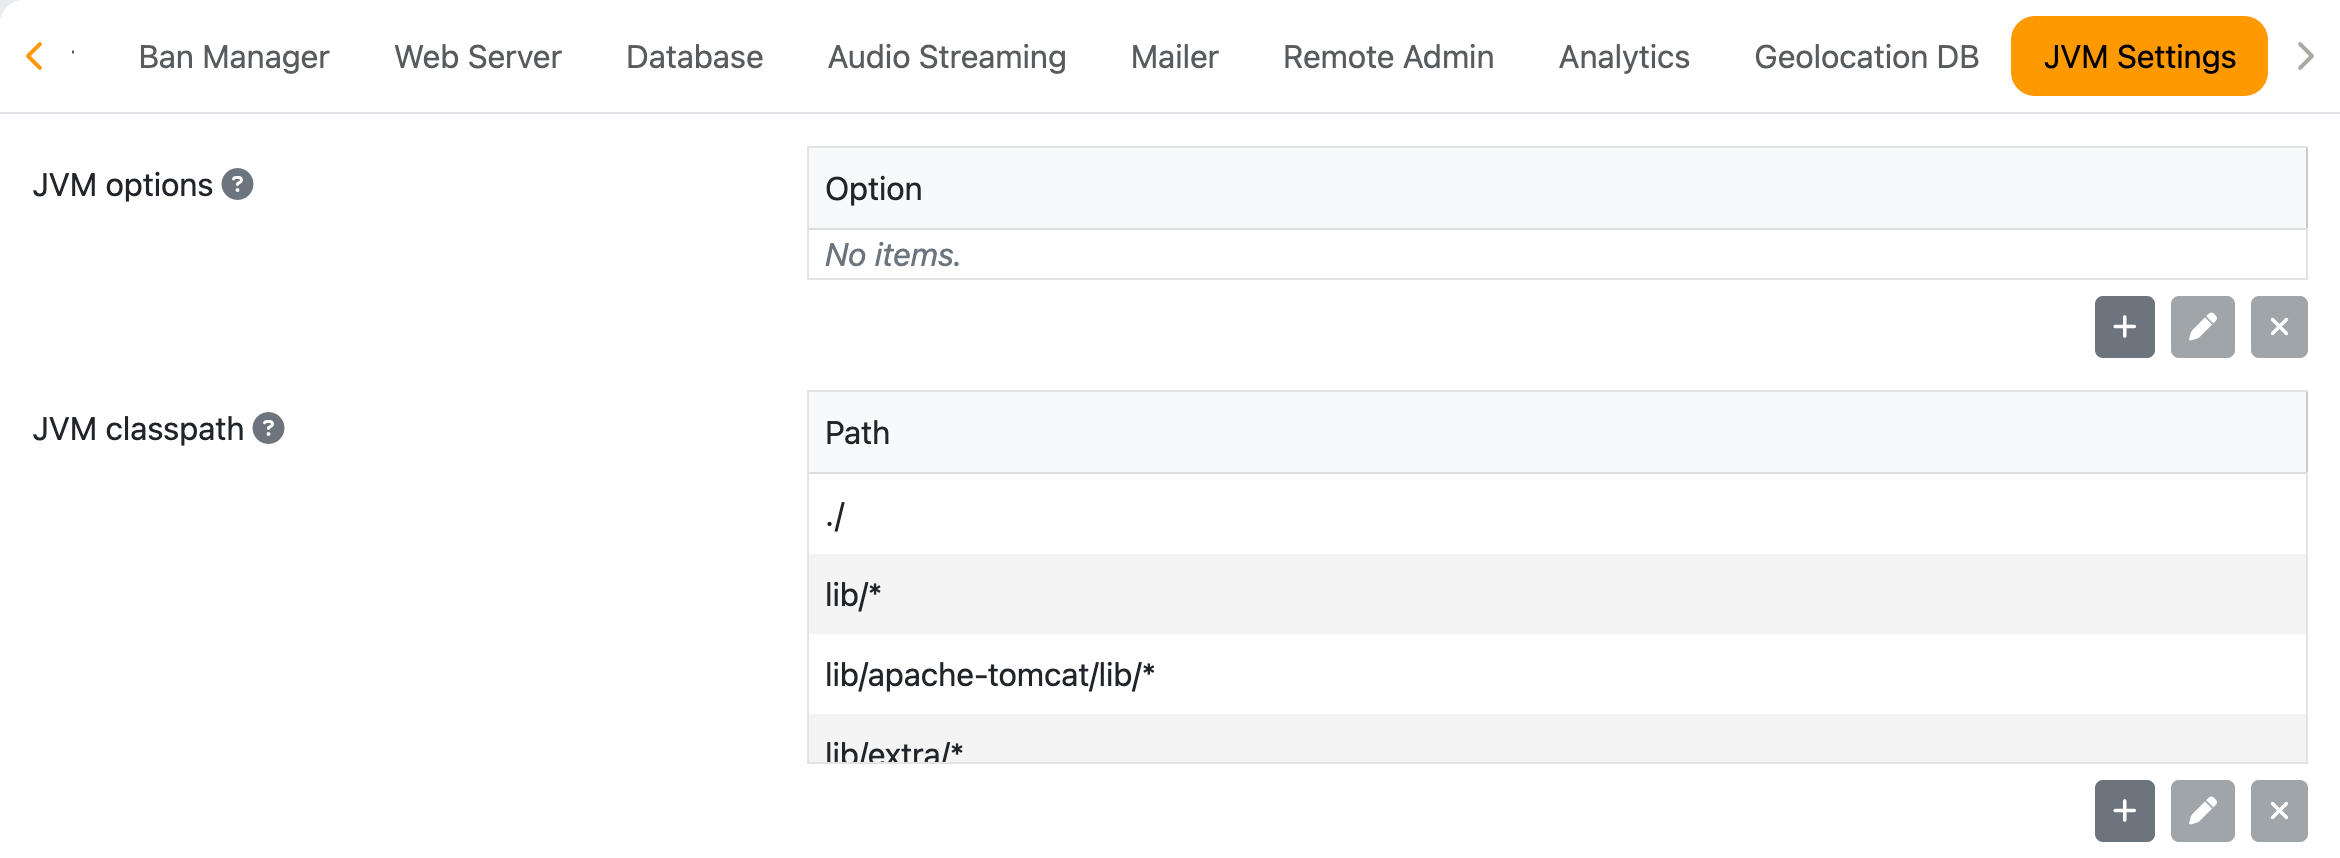This screenshot has width=2340, height=858.
Task: Edit the selected JVM option
Action: tap(2202, 326)
